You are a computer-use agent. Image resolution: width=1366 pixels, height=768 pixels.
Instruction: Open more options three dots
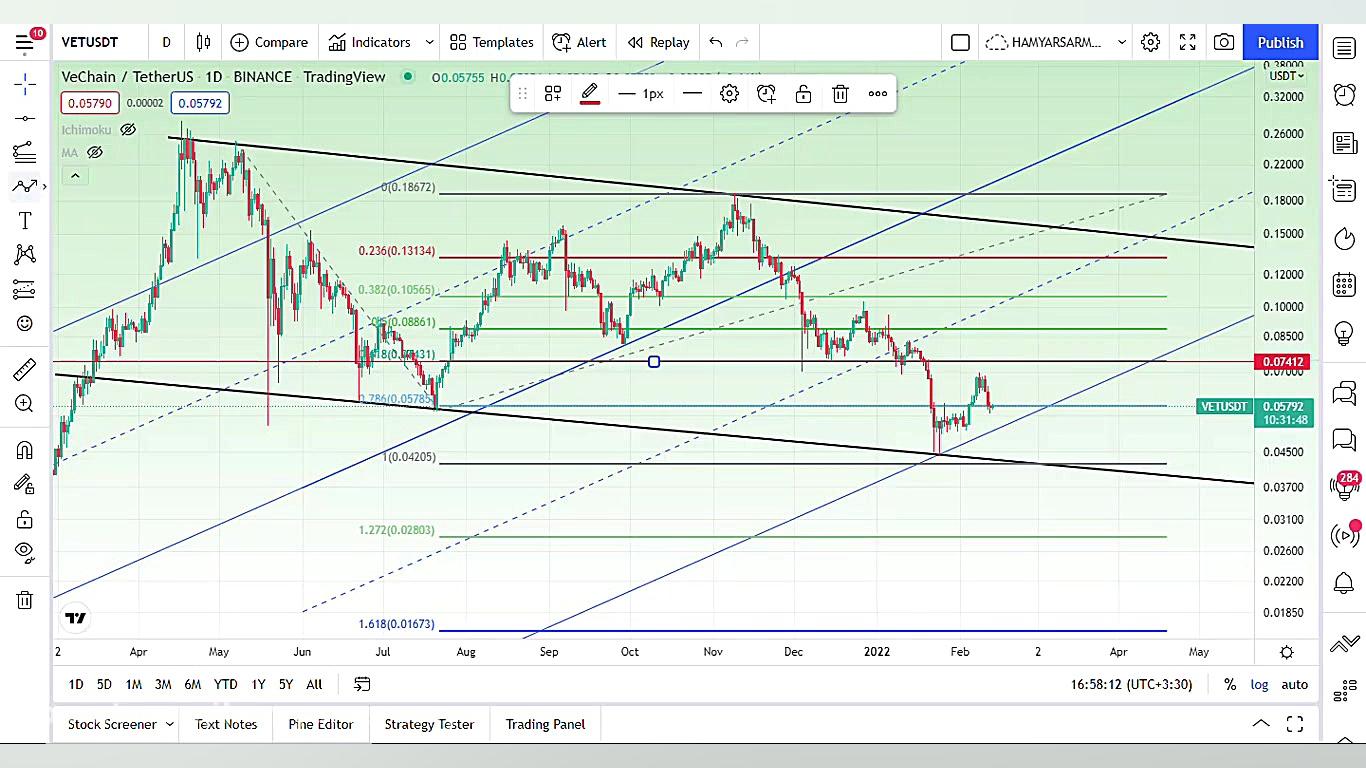(878, 93)
